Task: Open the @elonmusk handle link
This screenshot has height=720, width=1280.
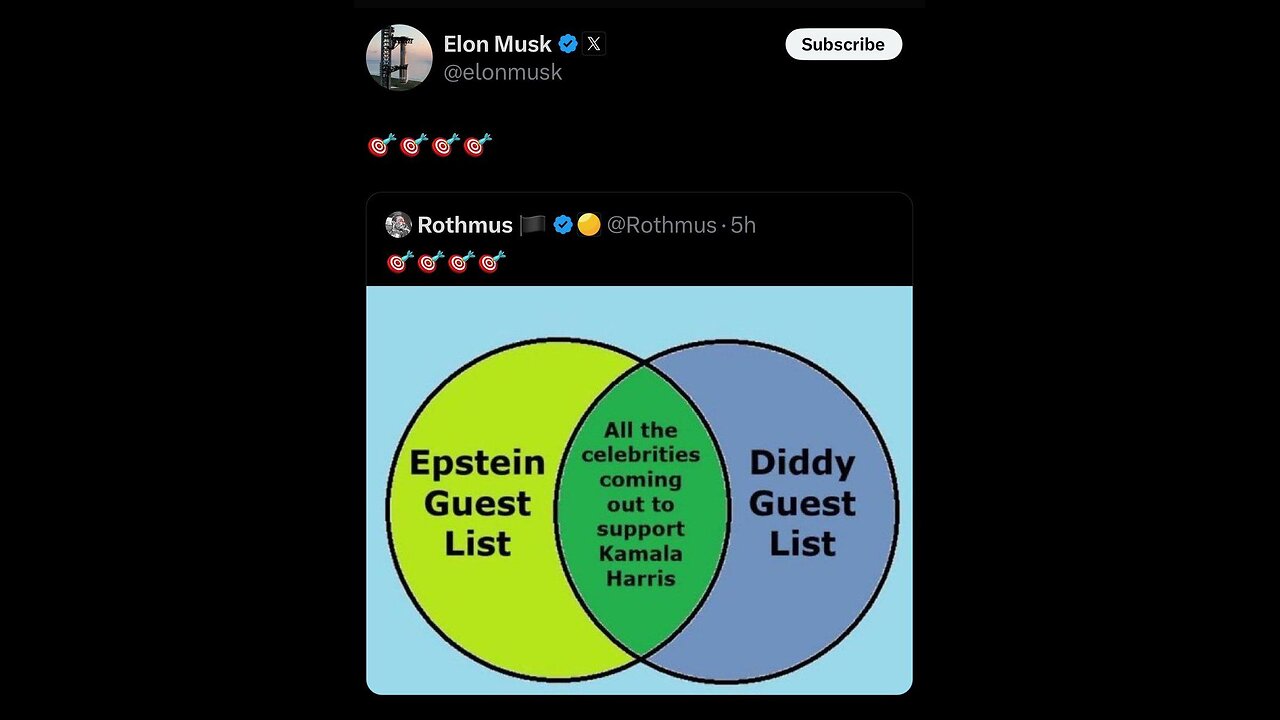Action: click(502, 72)
